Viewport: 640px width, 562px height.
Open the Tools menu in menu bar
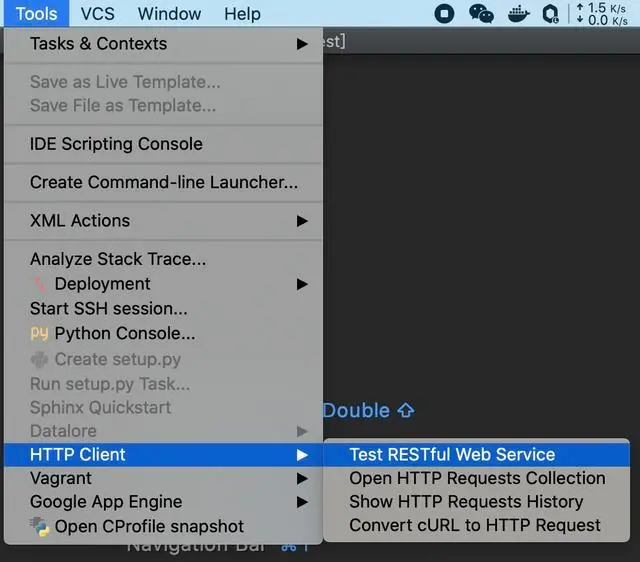[x=36, y=13]
